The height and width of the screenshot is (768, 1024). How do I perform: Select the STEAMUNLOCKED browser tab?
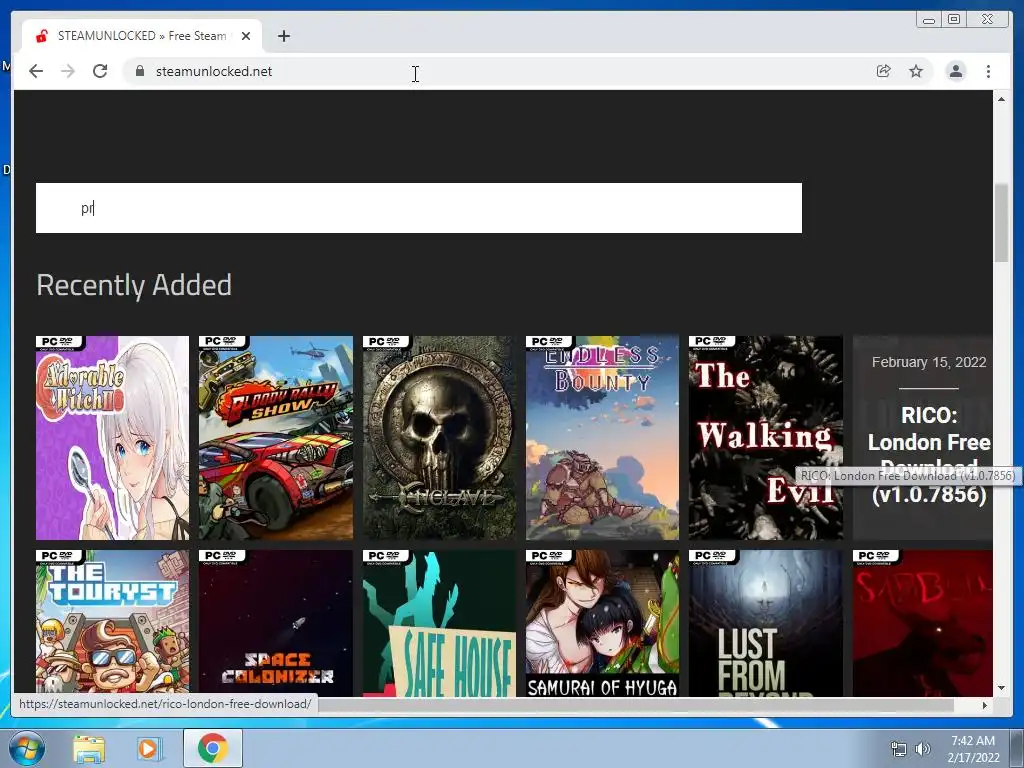click(142, 36)
